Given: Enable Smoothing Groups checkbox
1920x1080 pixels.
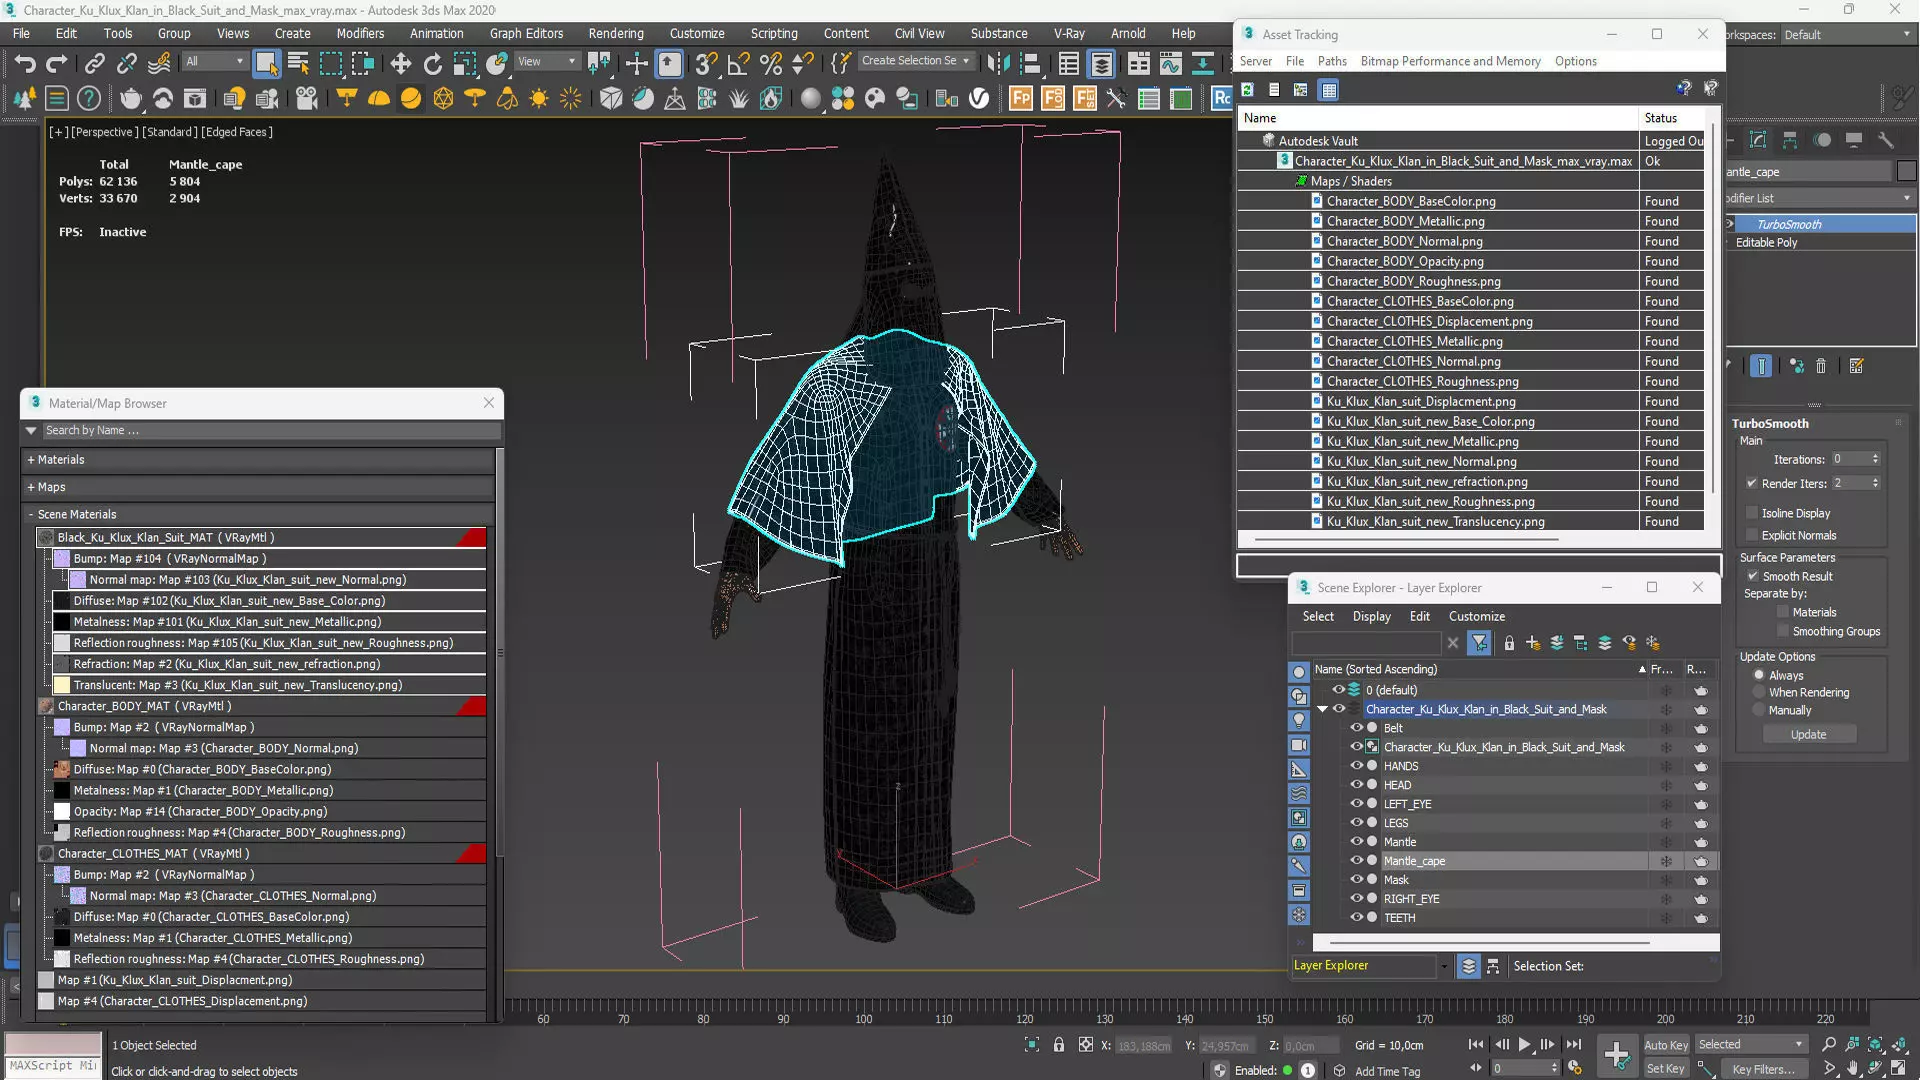Looking at the screenshot, I should (x=1783, y=631).
